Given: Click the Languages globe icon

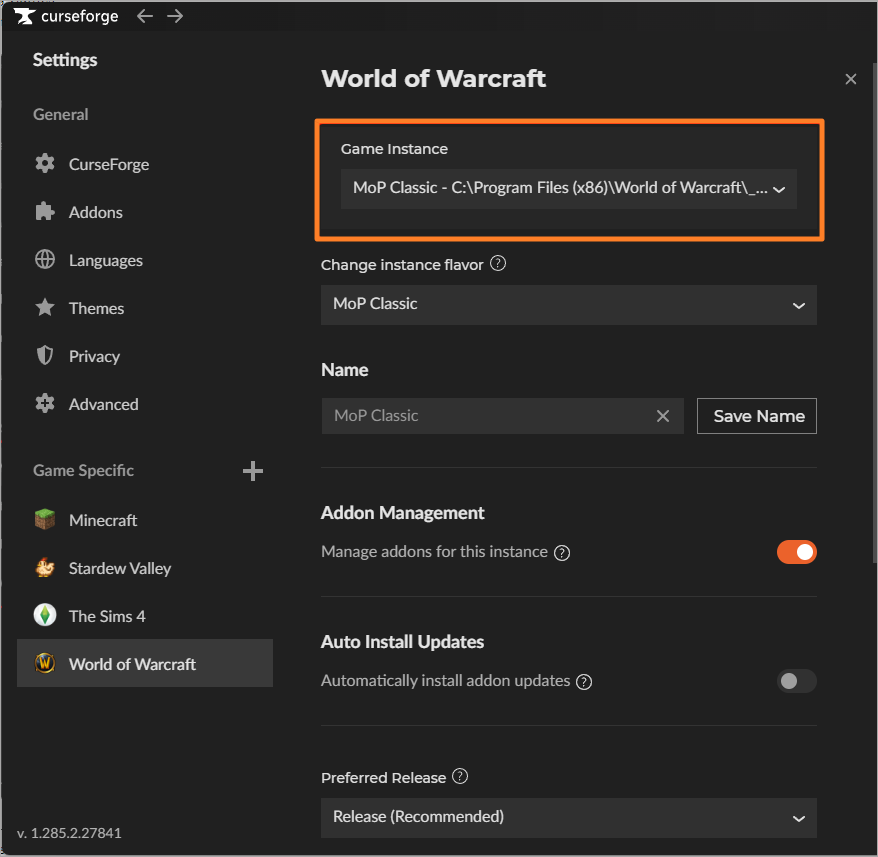Looking at the screenshot, I should coord(45,260).
